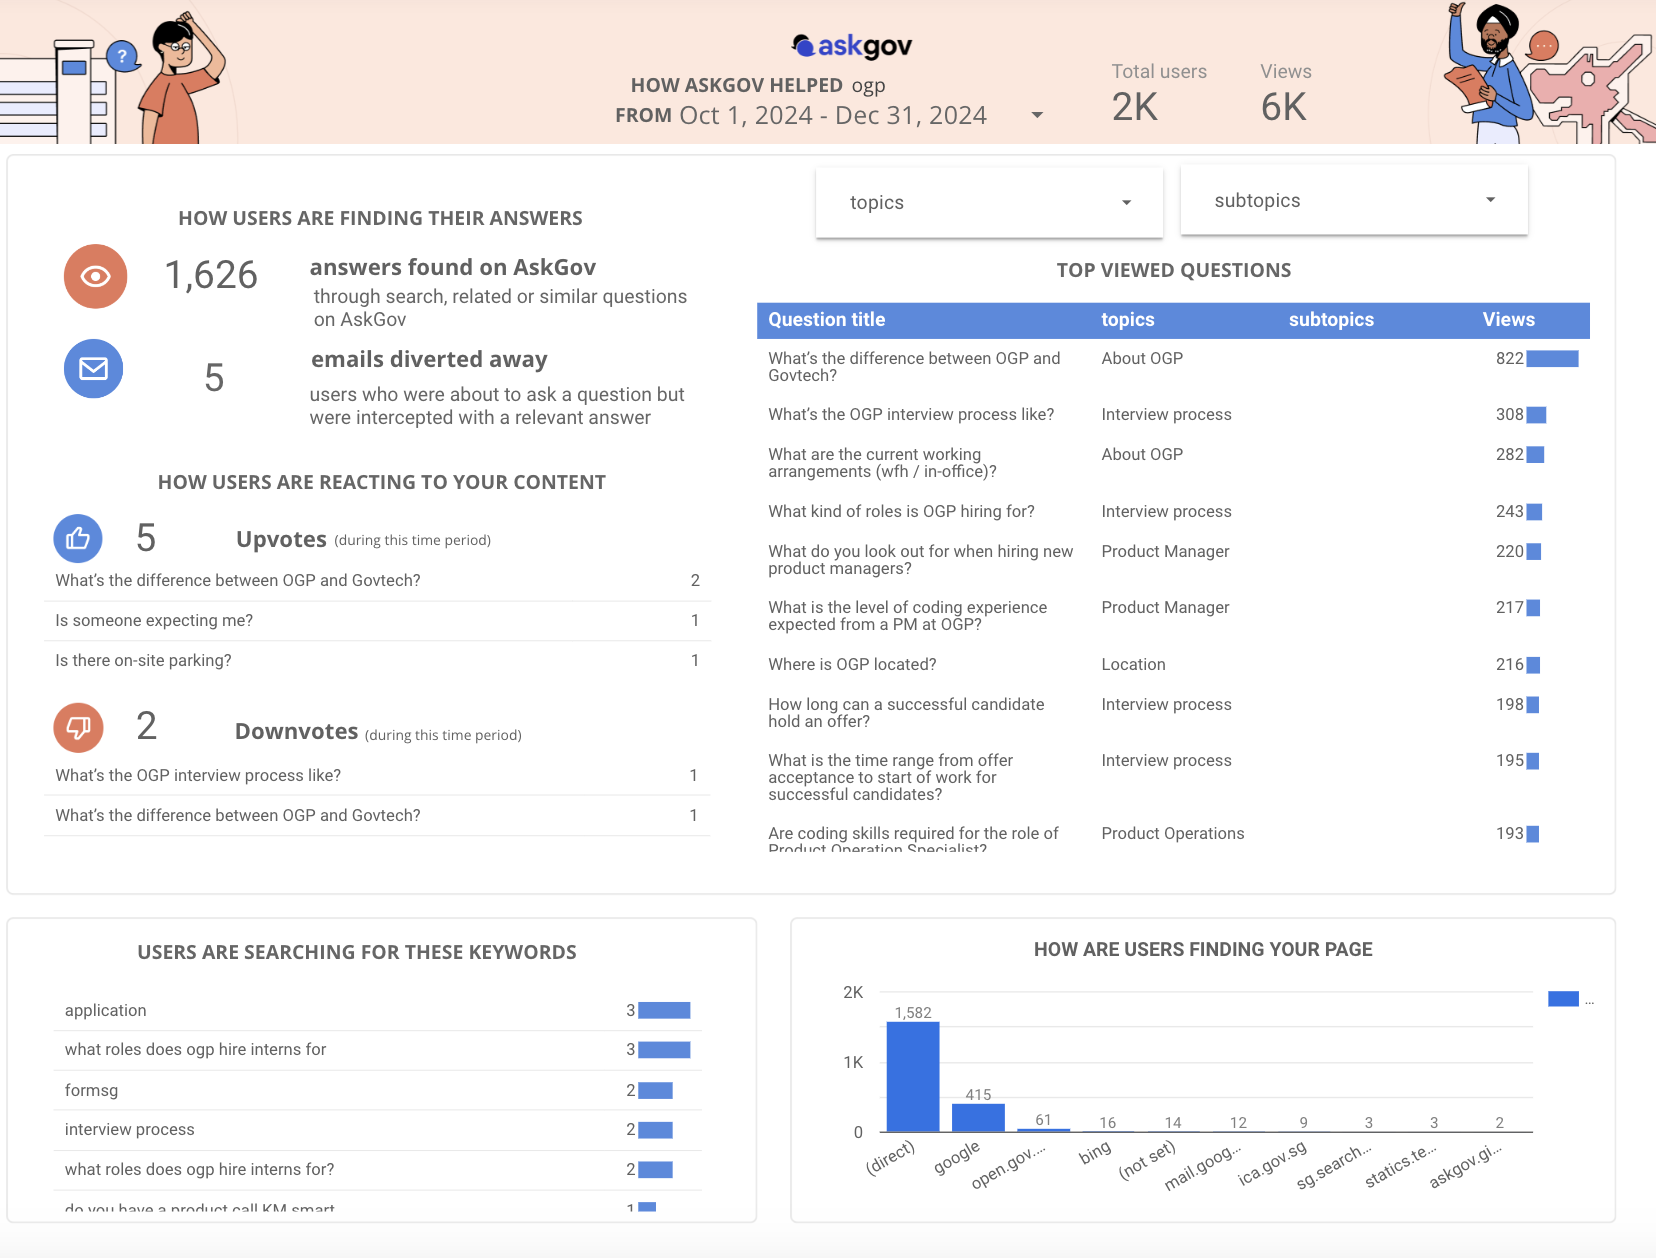The image size is (1656, 1258).
Task: Click the AskGov logo in the header
Action: pos(852,46)
